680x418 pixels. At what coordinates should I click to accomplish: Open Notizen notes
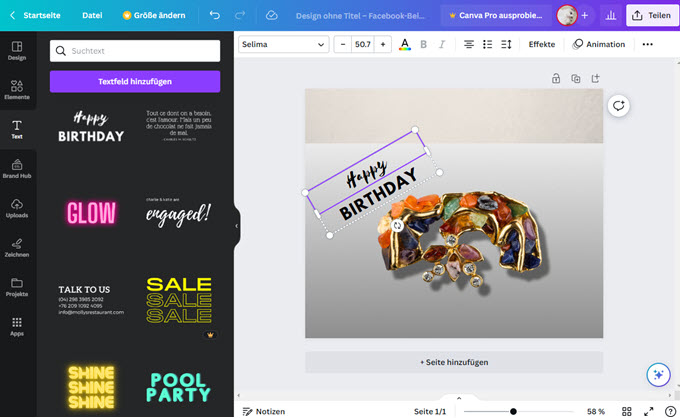coord(264,411)
